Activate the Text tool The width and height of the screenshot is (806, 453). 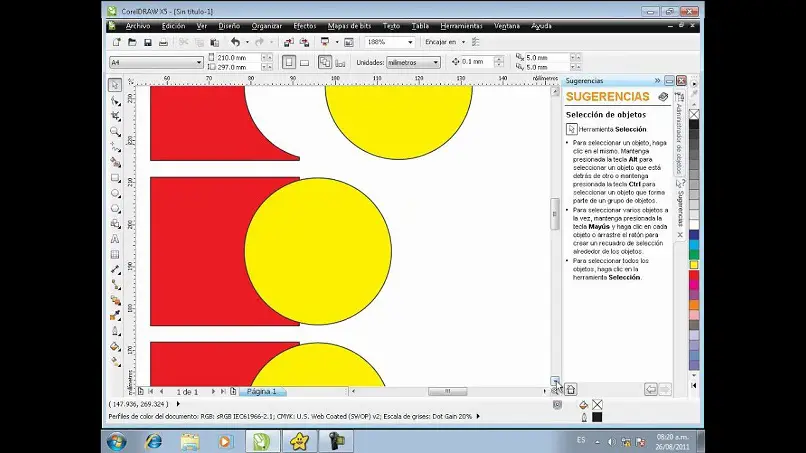[x=116, y=240]
